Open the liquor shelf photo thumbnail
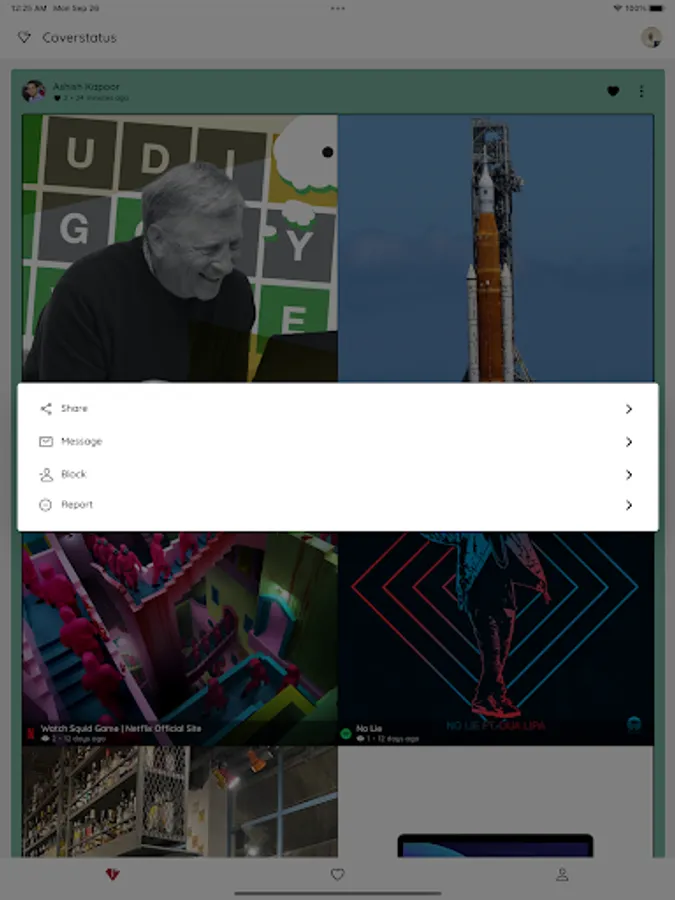Viewport: 675px width, 900px height. click(x=180, y=801)
